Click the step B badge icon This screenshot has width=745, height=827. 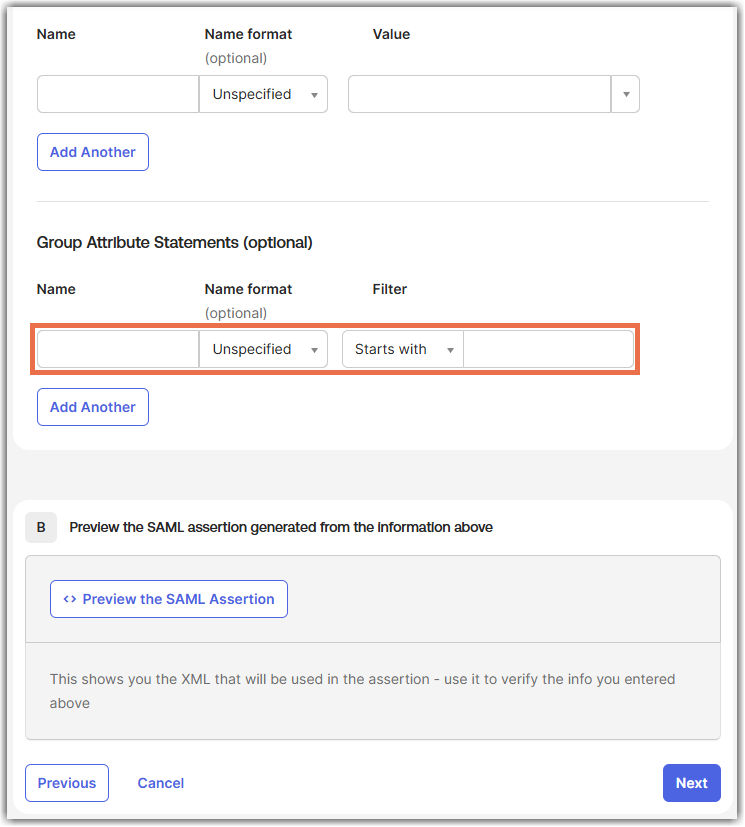click(41, 527)
